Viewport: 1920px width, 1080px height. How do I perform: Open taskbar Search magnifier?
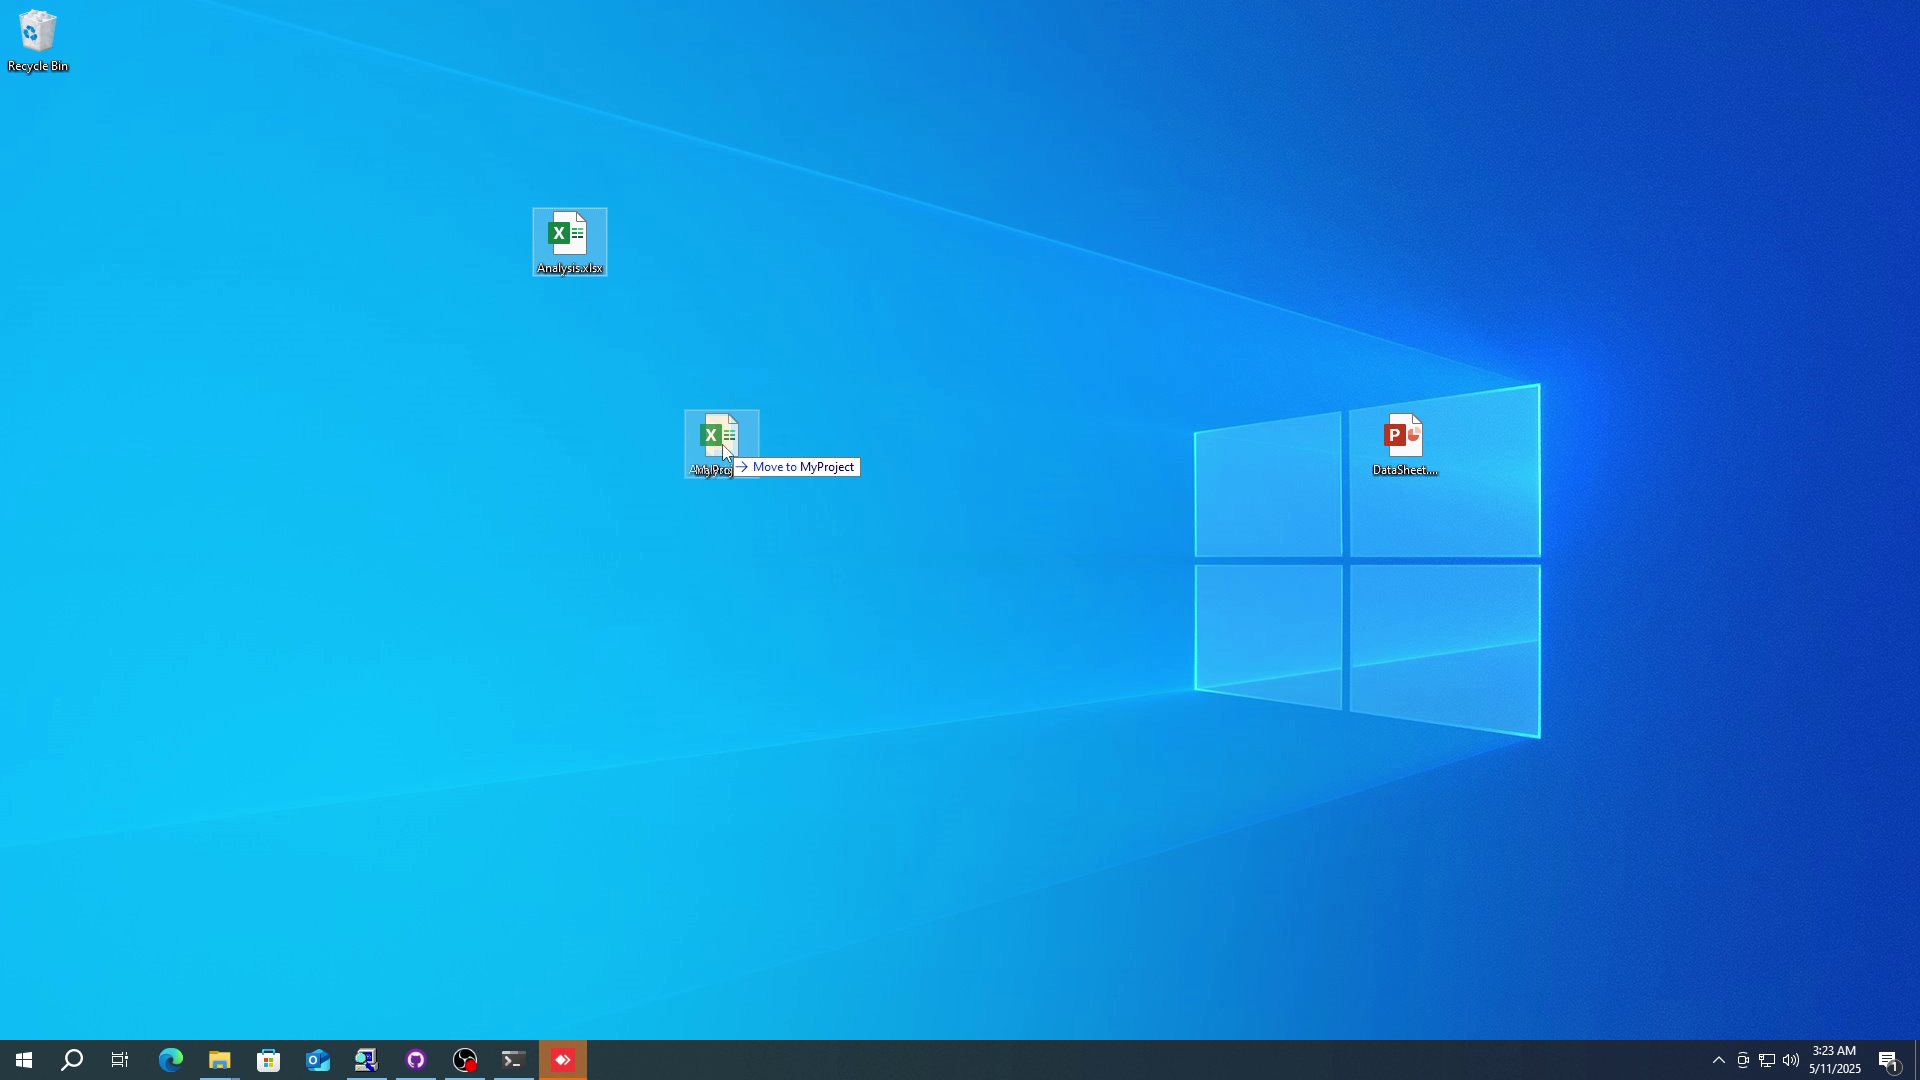click(x=72, y=1060)
